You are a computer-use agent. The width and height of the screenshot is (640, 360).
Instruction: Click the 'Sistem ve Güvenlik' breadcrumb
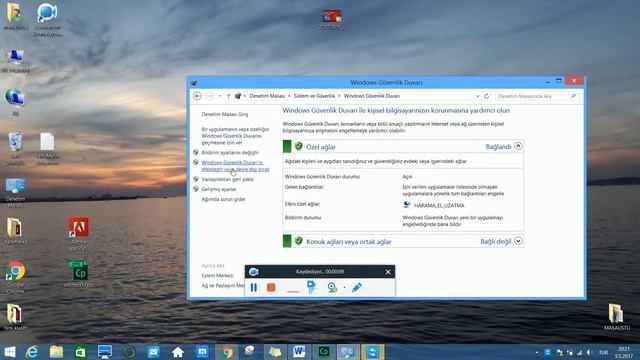314,96
